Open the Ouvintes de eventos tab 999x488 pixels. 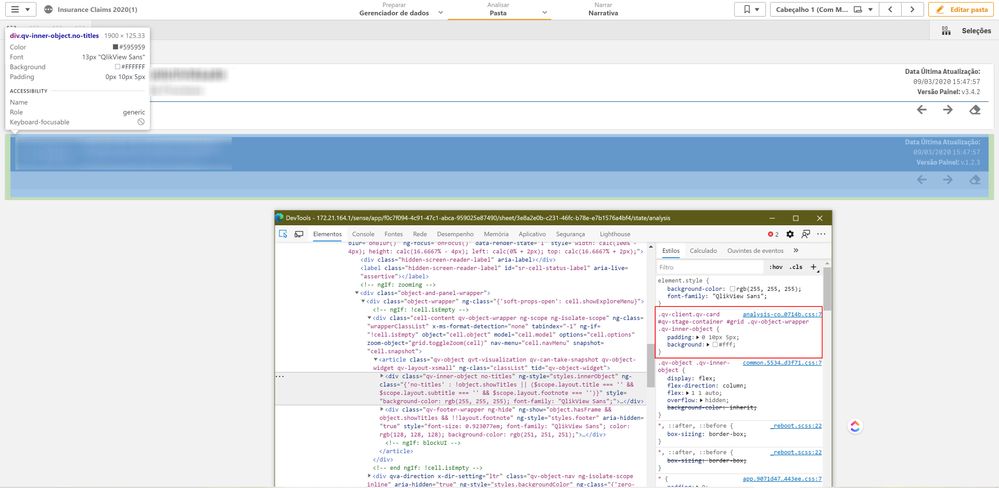coord(756,251)
